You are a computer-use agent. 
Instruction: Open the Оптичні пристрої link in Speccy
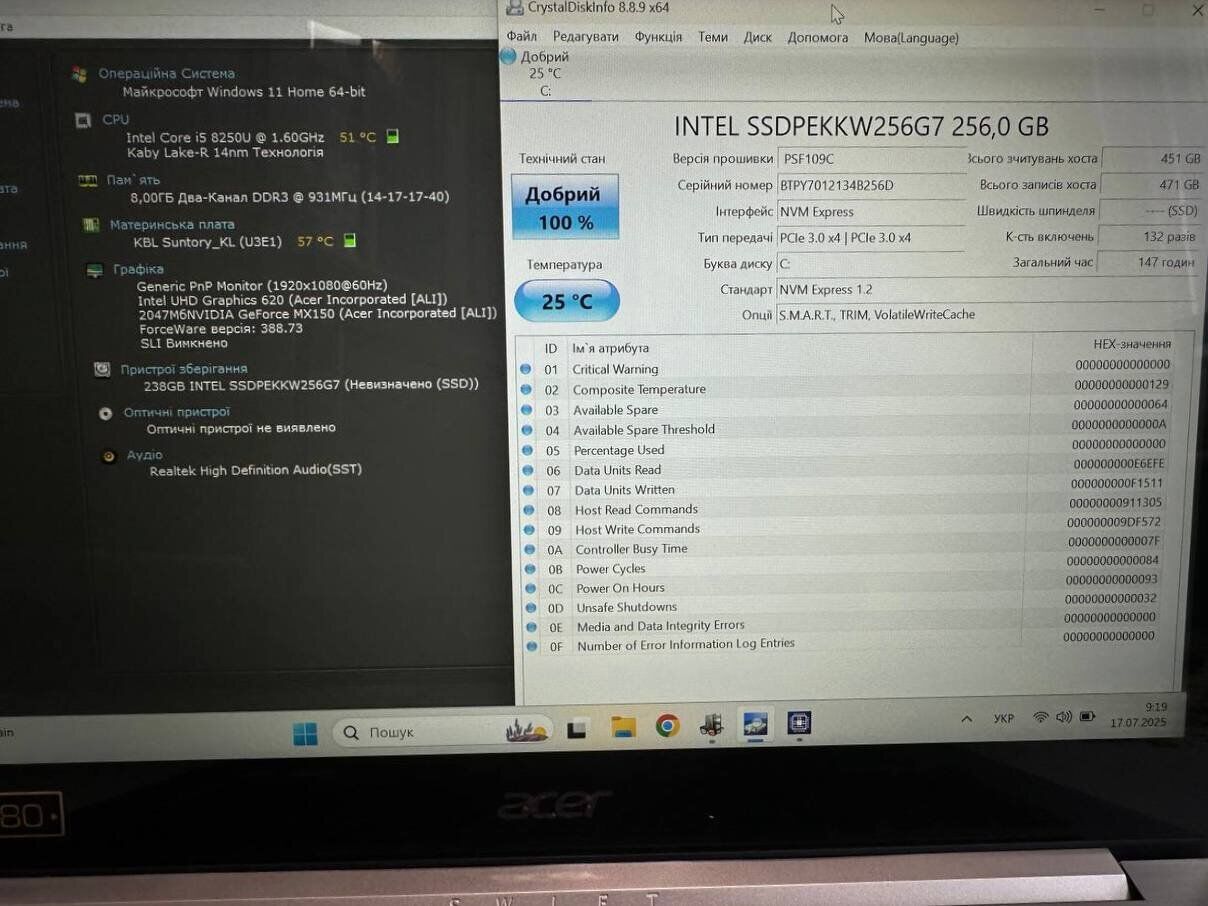[x=176, y=412]
